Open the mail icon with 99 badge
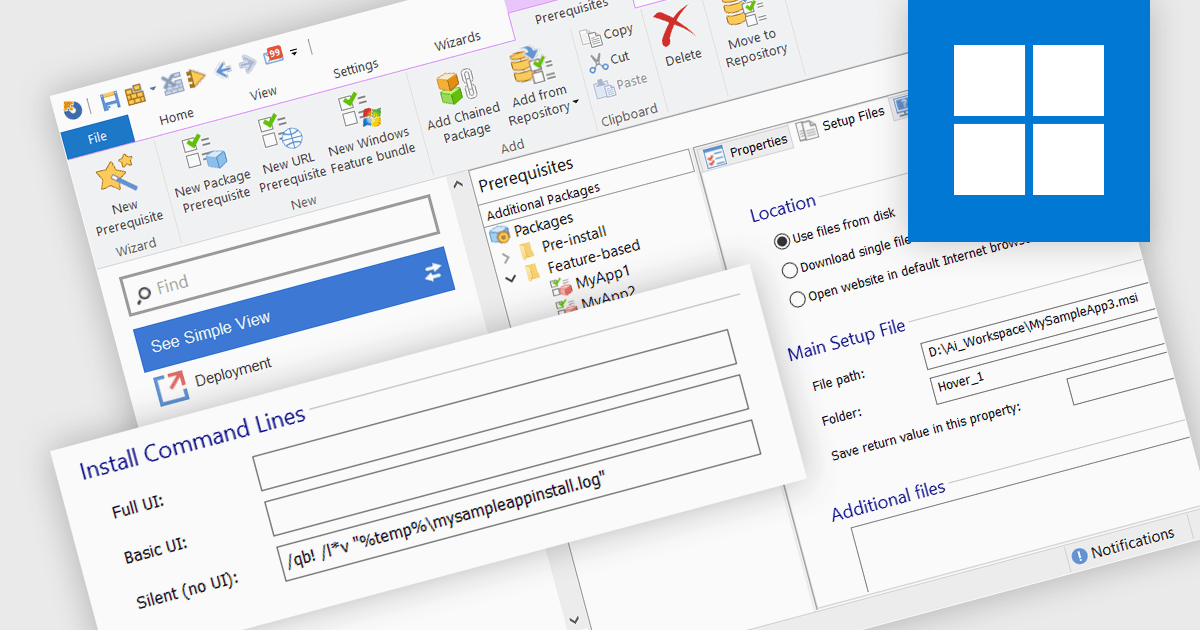 tap(274, 56)
